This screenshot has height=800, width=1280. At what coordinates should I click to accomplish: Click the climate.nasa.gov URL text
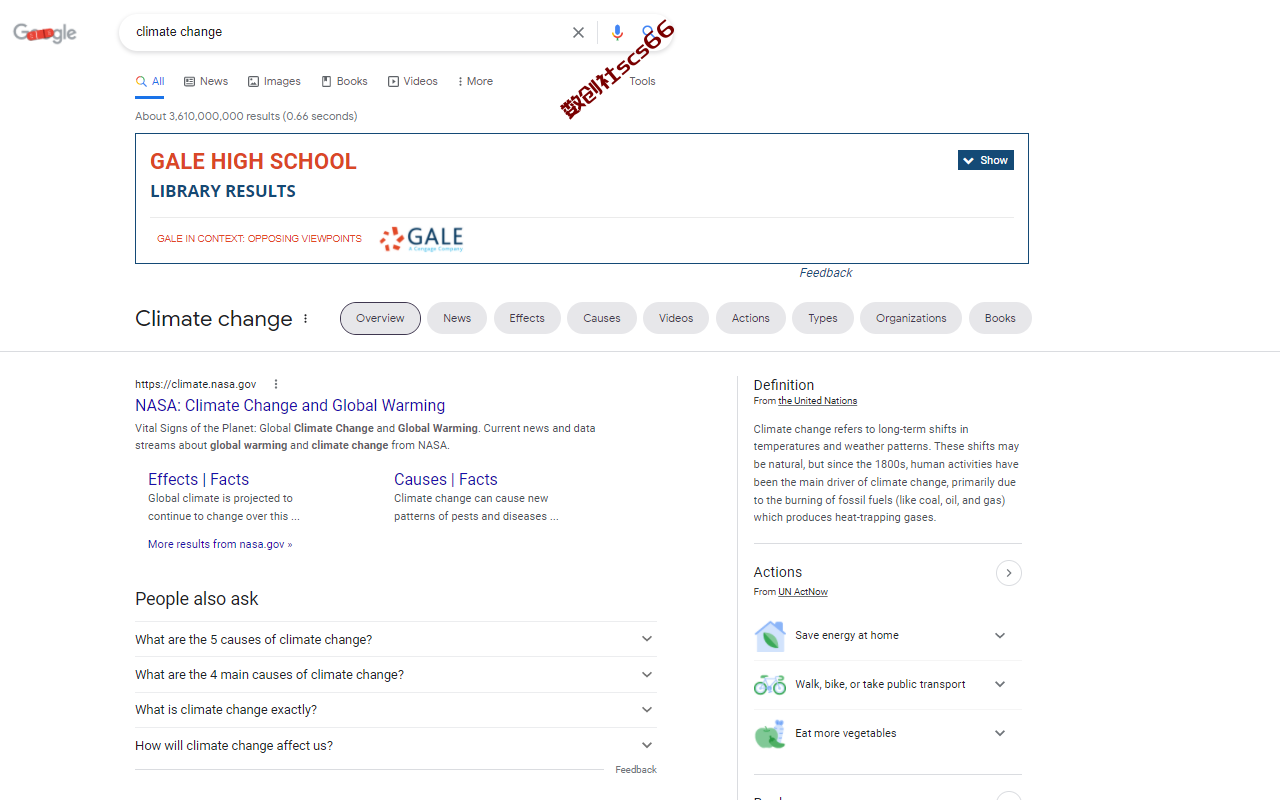pos(196,384)
